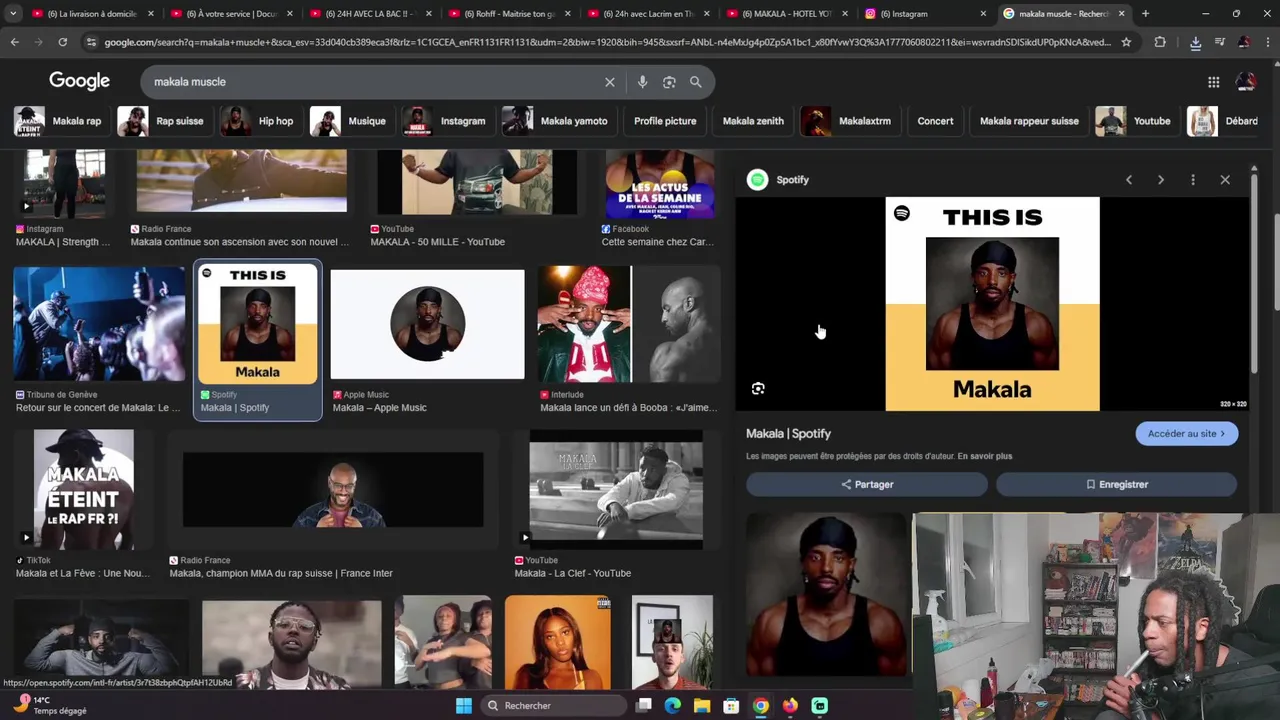Open a new browser tab
Viewport: 1280px width, 720px height.
[x=1145, y=14]
